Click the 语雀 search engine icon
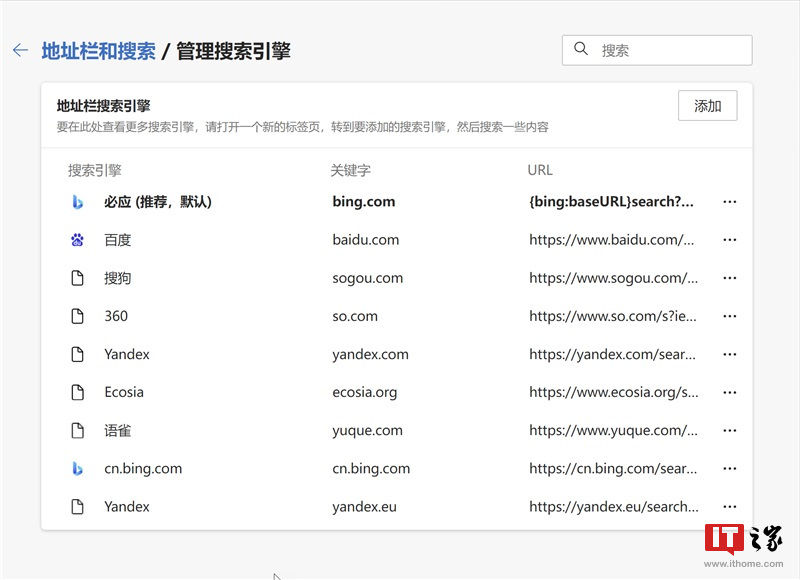Image resolution: width=800 pixels, height=580 pixels. (x=79, y=430)
